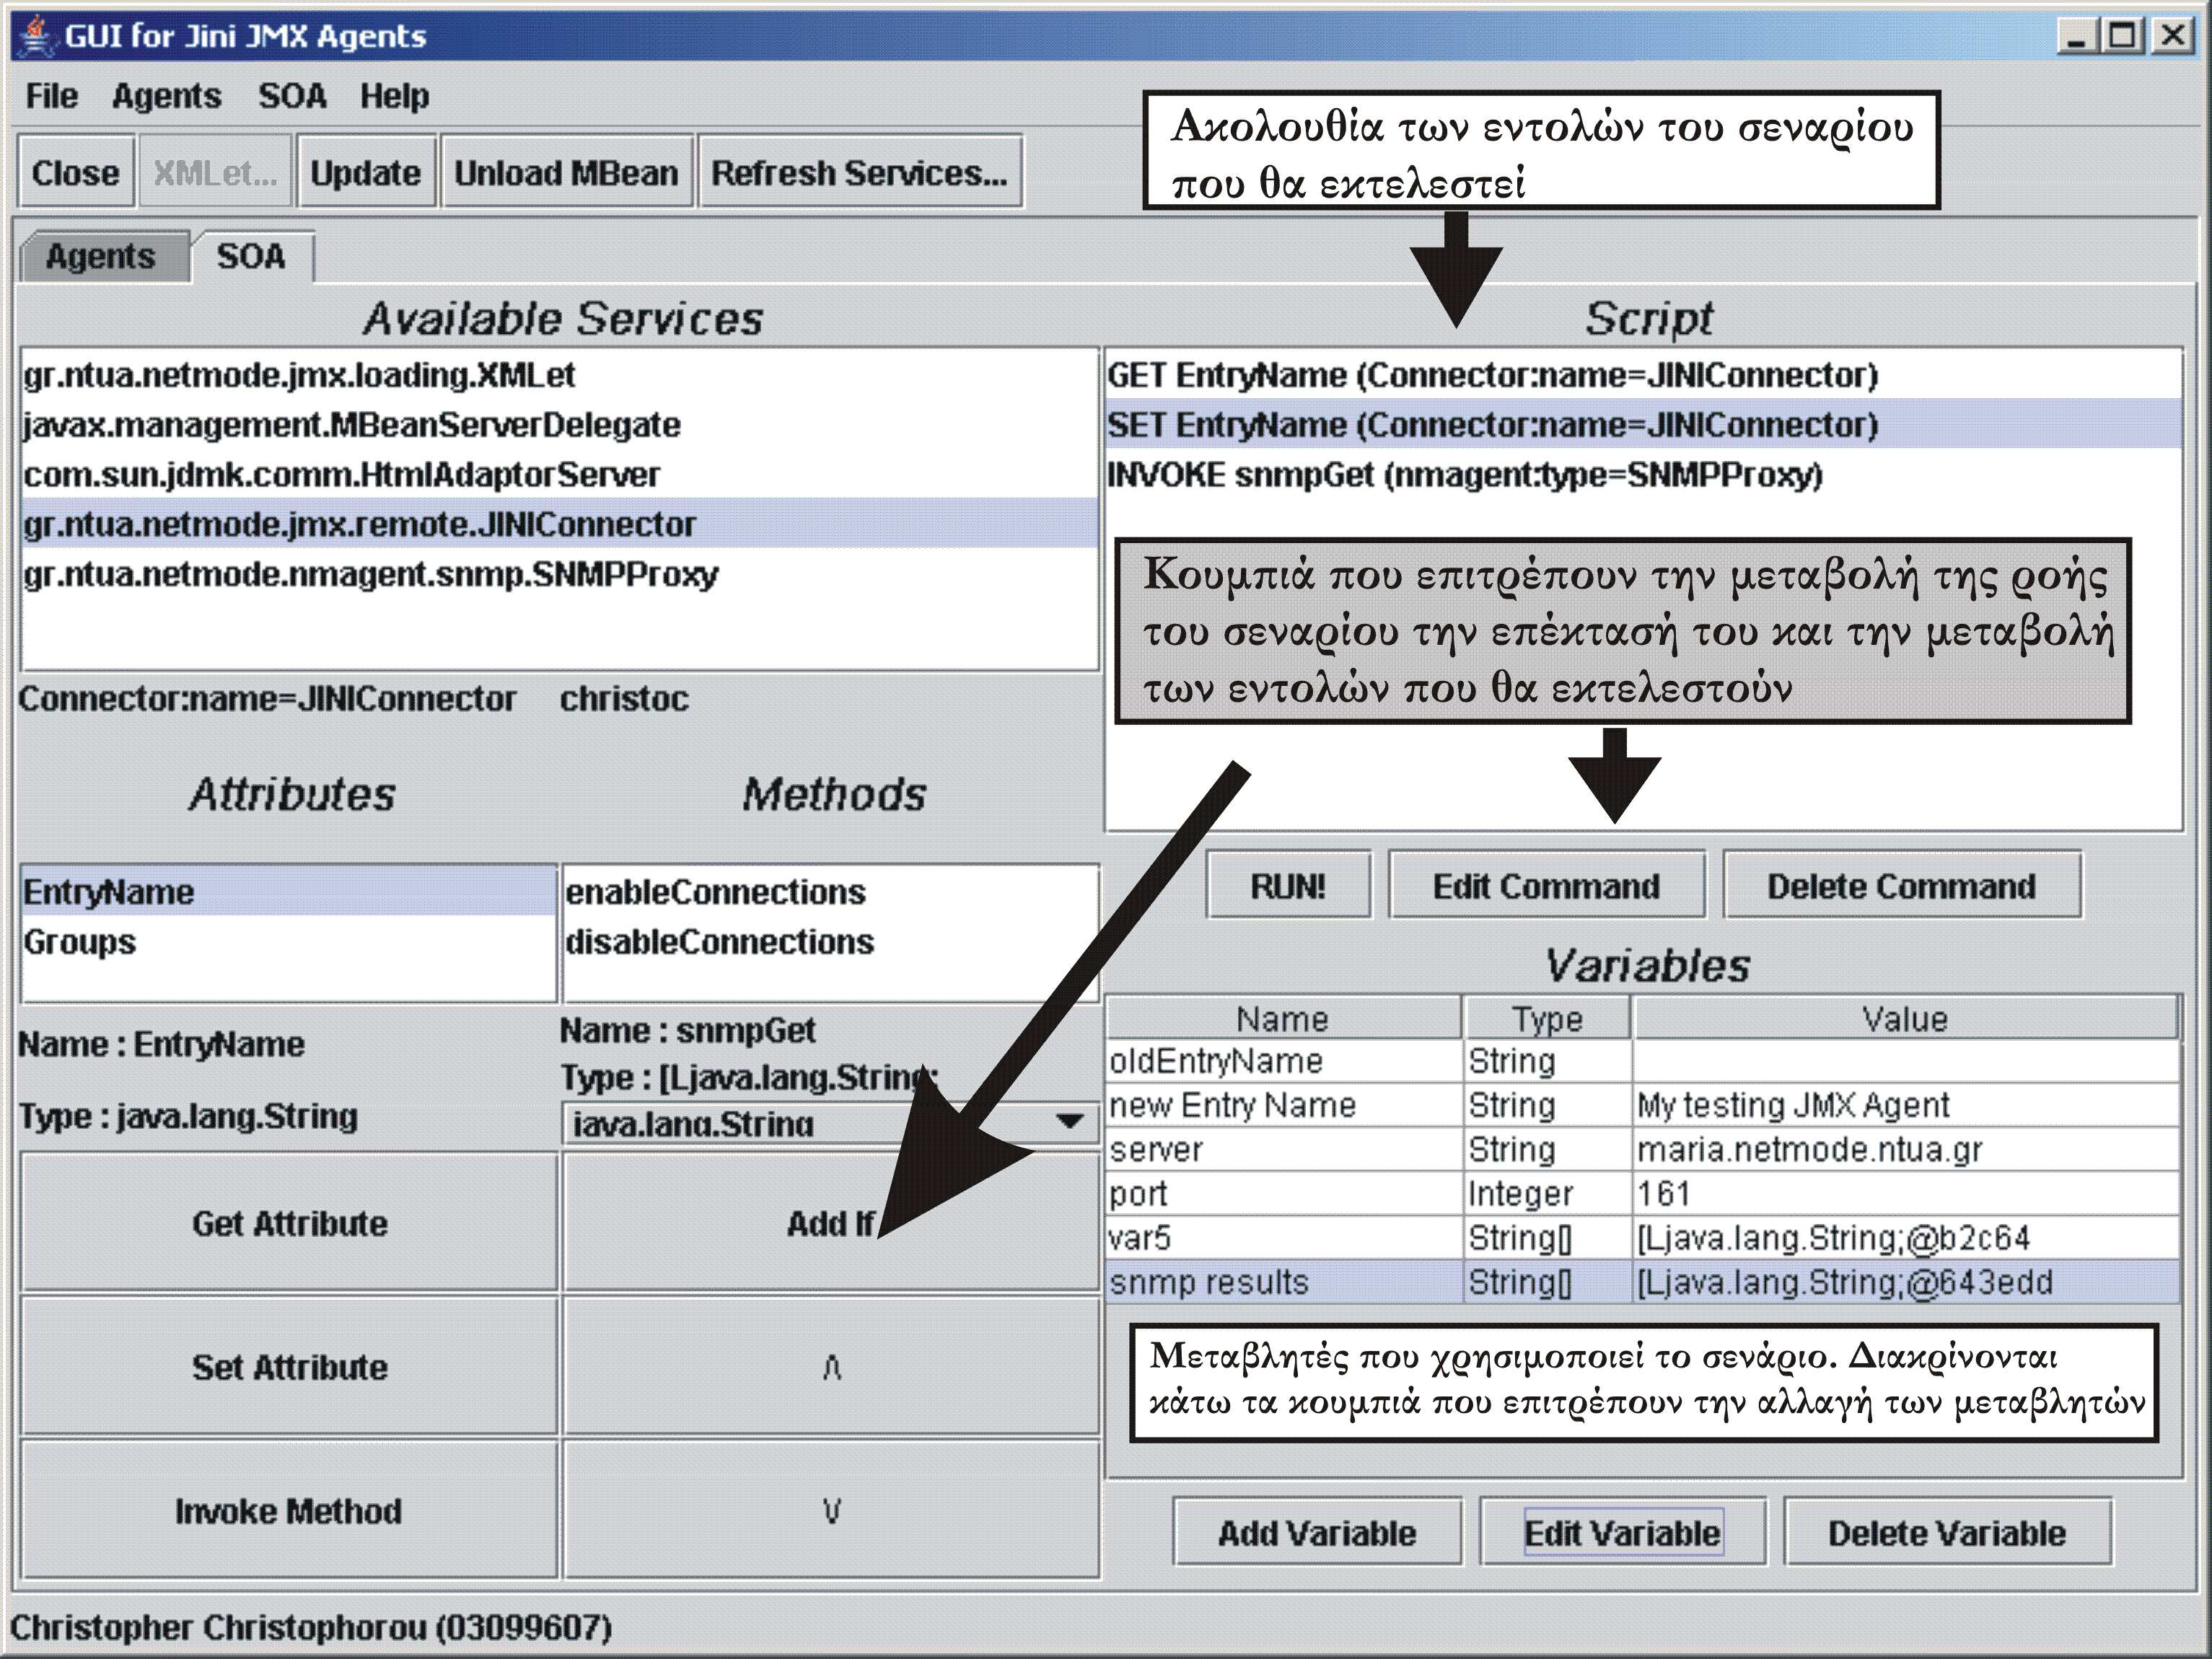
Task: Select disableConnections method
Action: coord(830,941)
